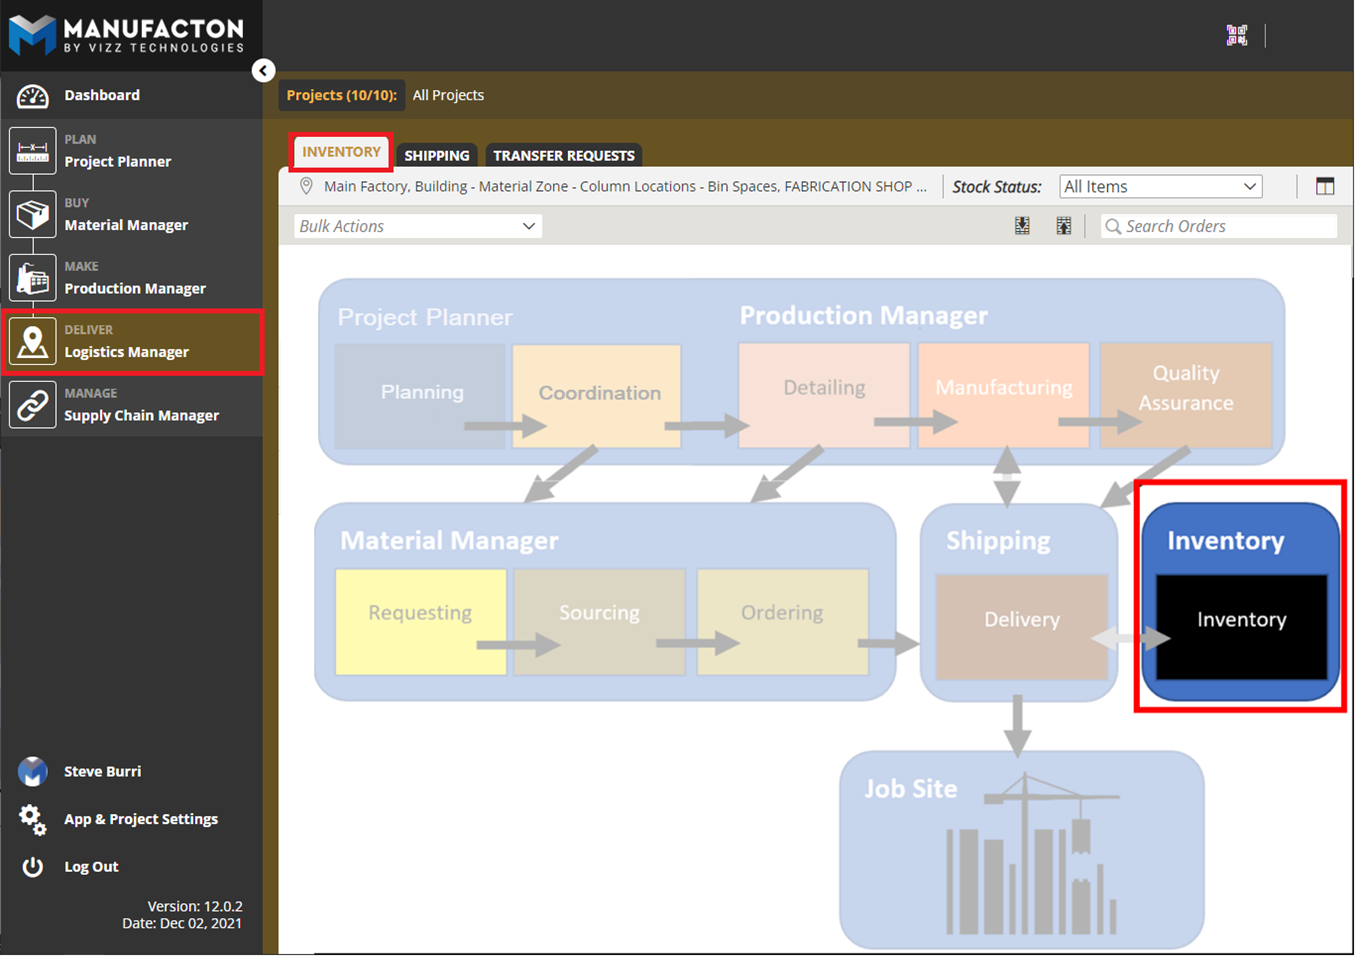Click the Material Manager box icon

[32, 215]
